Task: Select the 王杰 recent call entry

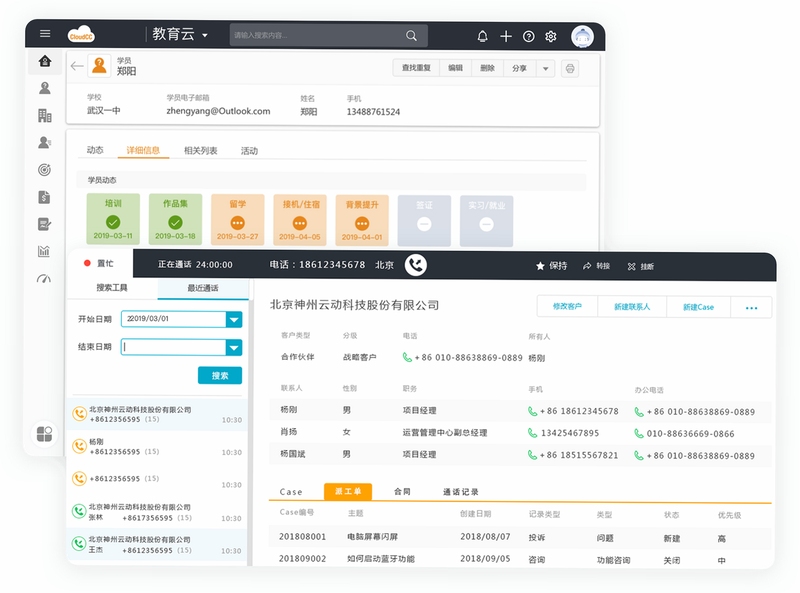Action: [x=157, y=545]
